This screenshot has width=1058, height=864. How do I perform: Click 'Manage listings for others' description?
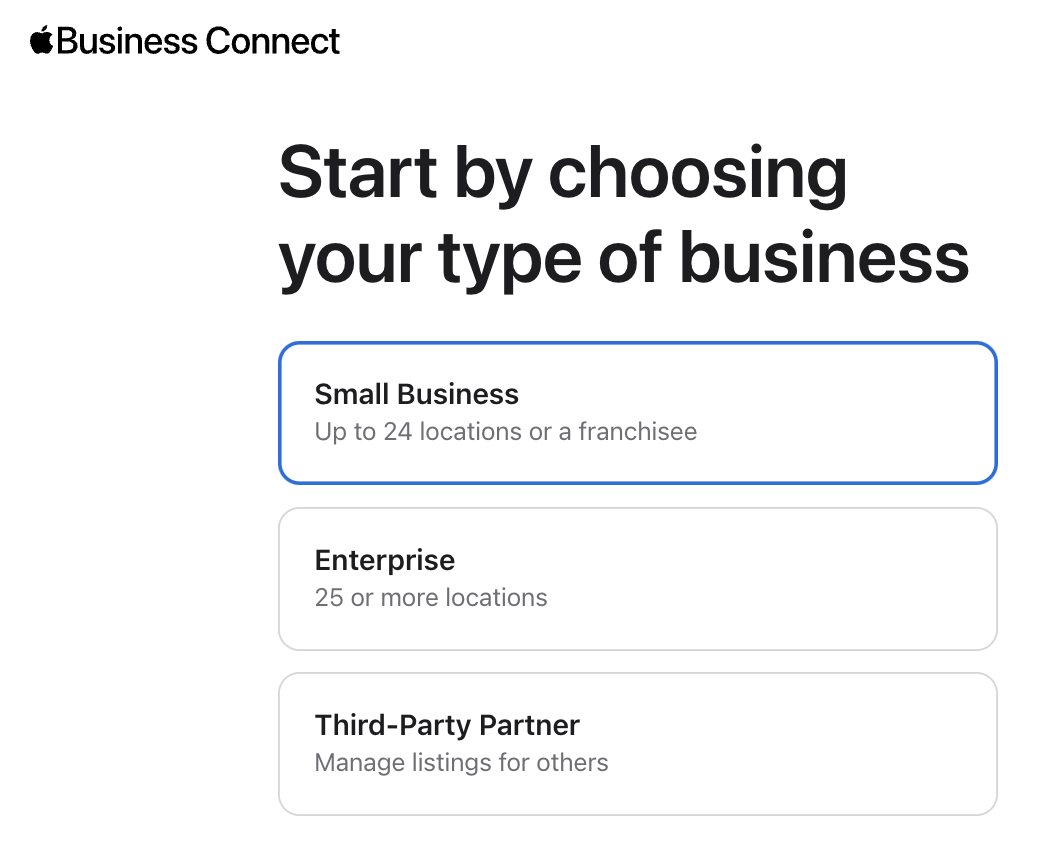tap(461, 763)
